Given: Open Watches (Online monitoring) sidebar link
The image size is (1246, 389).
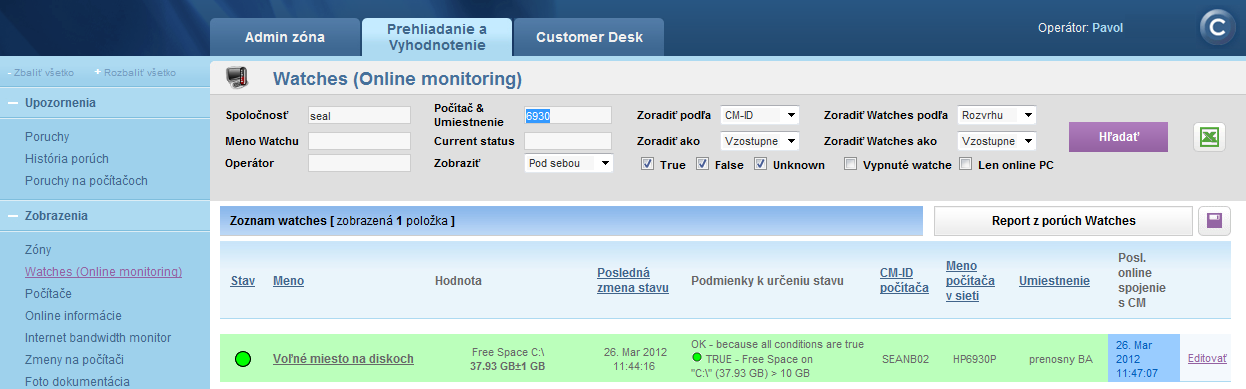Looking at the screenshot, I should (104, 271).
